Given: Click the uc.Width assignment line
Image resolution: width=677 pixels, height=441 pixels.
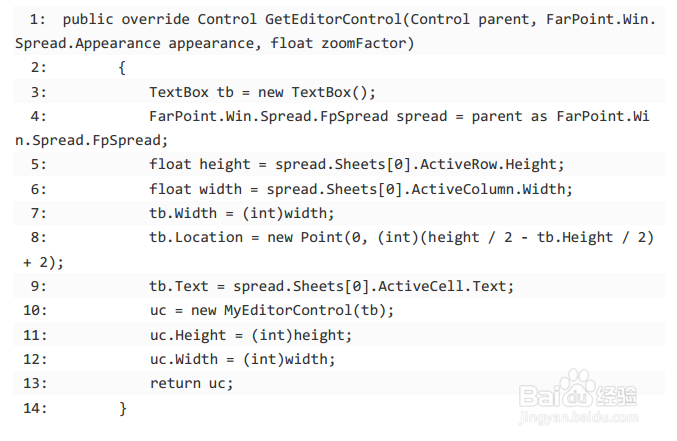Looking at the screenshot, I should (242, 359).
